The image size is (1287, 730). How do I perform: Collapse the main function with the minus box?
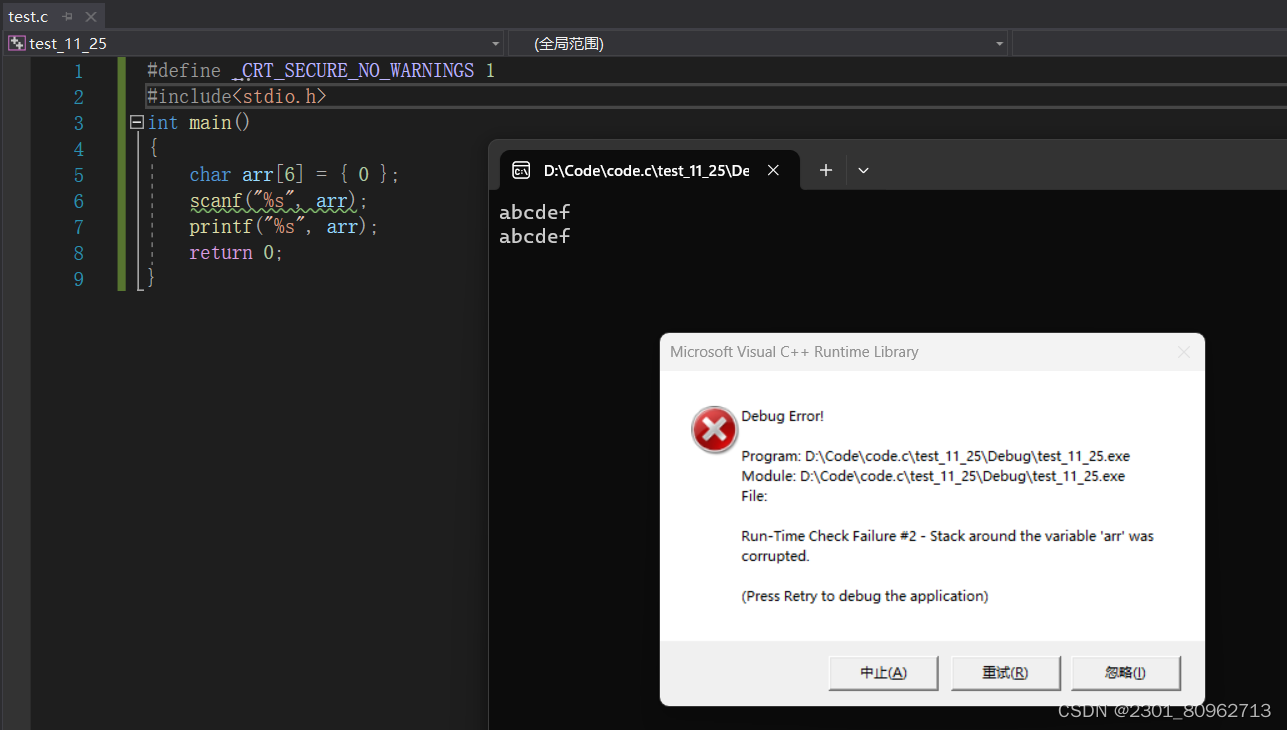[x=136, y=122]
